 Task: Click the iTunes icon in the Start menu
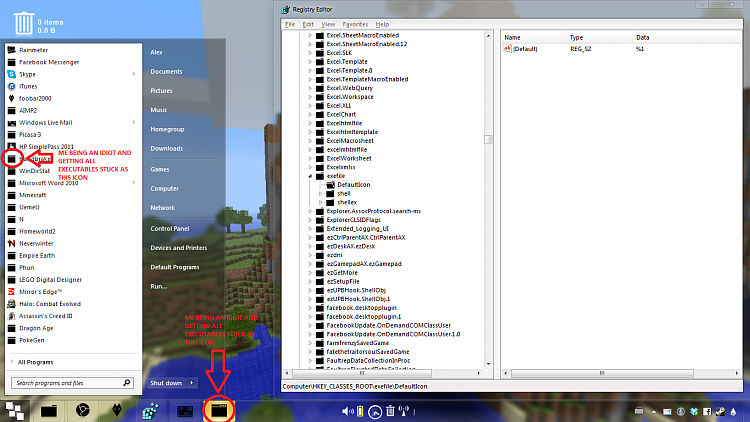11,86
